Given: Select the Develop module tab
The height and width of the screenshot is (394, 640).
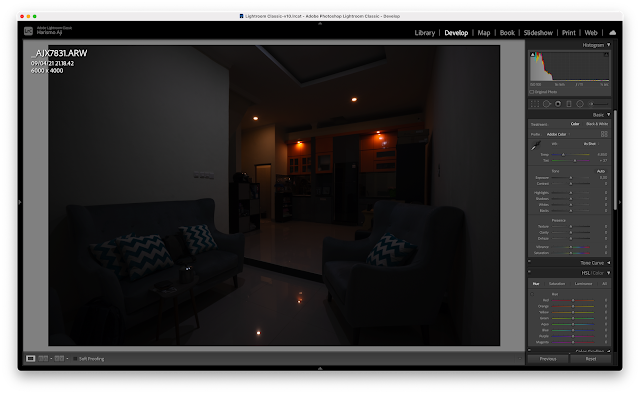Looking at the screenshot, I should point(456,33).
